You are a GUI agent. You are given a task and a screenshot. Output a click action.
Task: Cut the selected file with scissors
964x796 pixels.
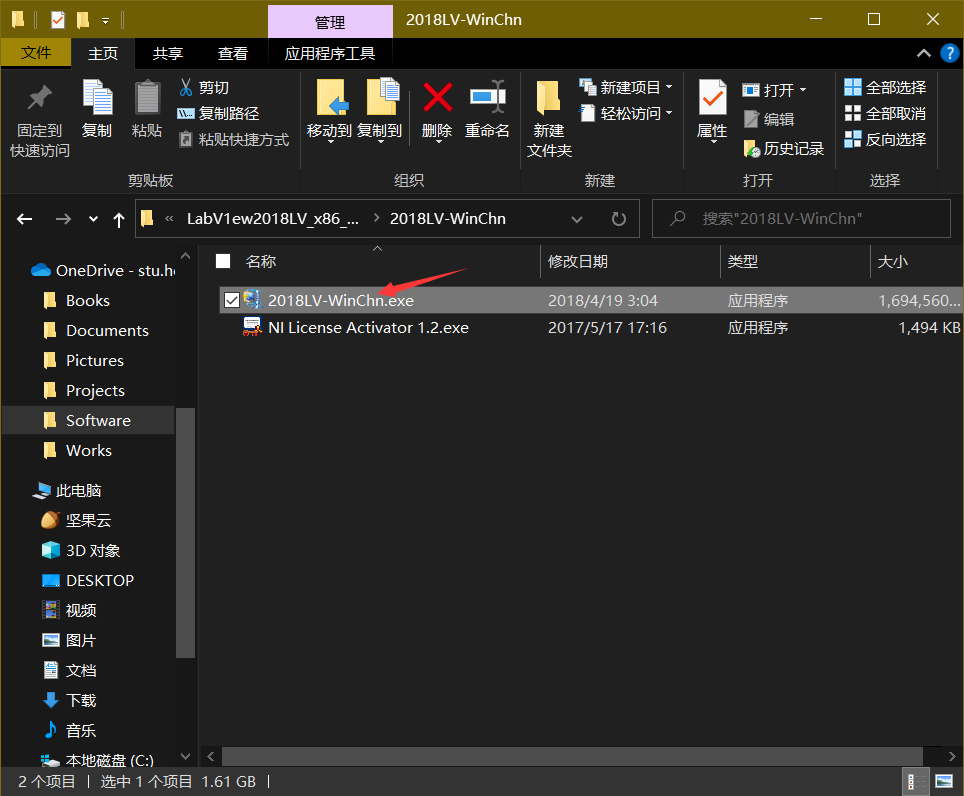click(205, 87)
